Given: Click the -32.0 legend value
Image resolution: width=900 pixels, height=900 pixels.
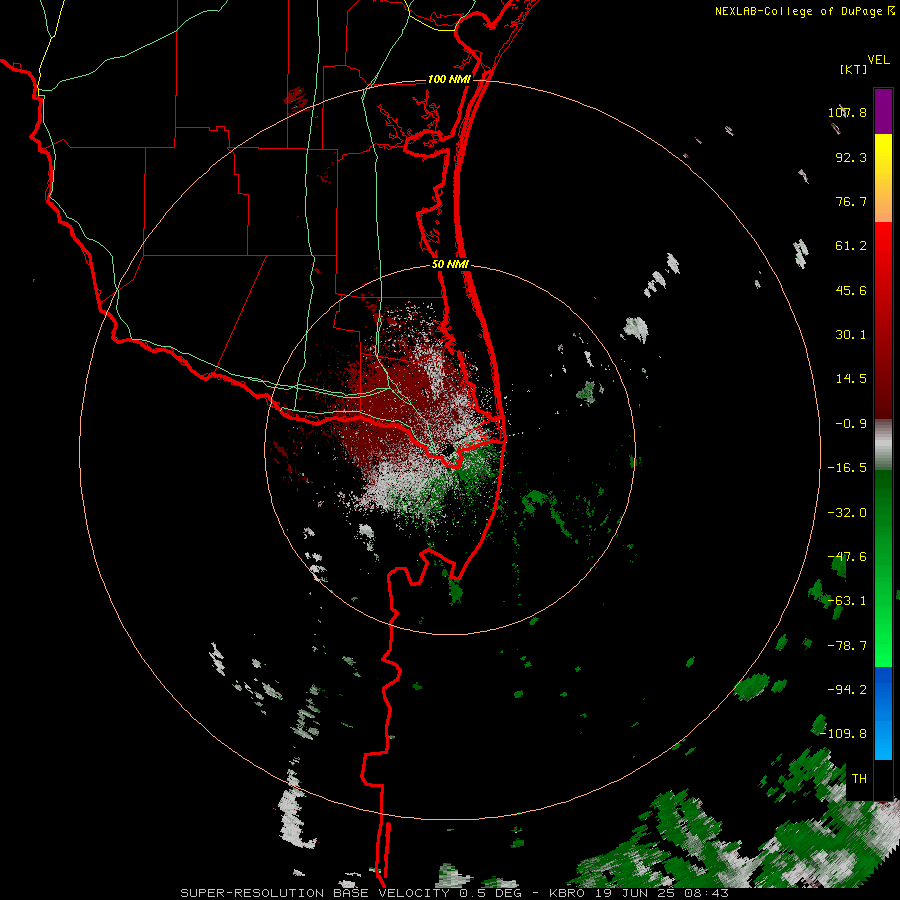Looking at the screenshot, I should (847, 513).
